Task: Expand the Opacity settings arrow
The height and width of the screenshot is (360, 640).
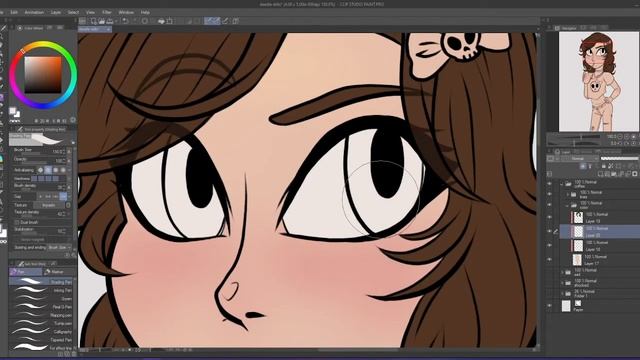Action: [69, 160]
